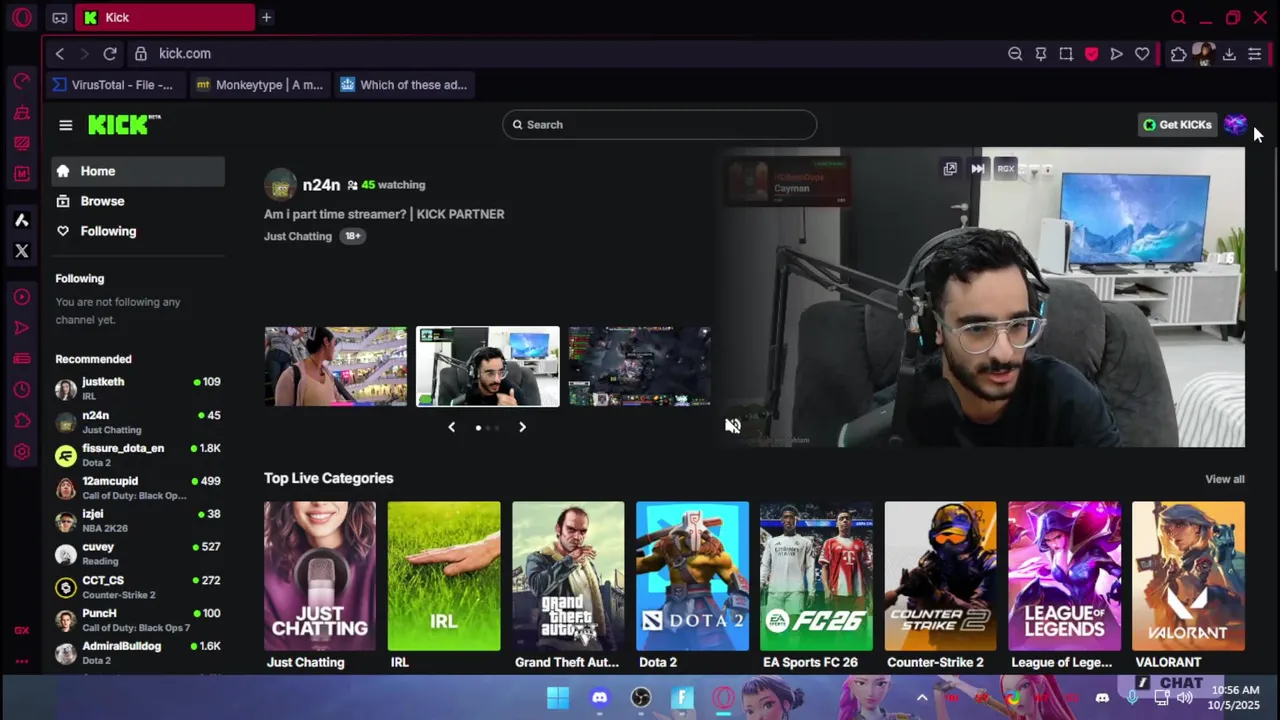Click the play-arrow icon in the address bar
Screen dimensions: 1280x720
1116,54
